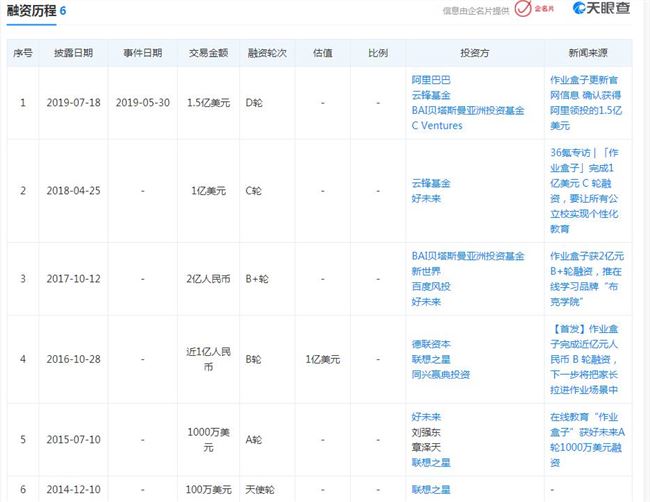Select disclosure date 2015-07-10
The height and width of the screenshot is (502, 650).
(x=73, y=439)
